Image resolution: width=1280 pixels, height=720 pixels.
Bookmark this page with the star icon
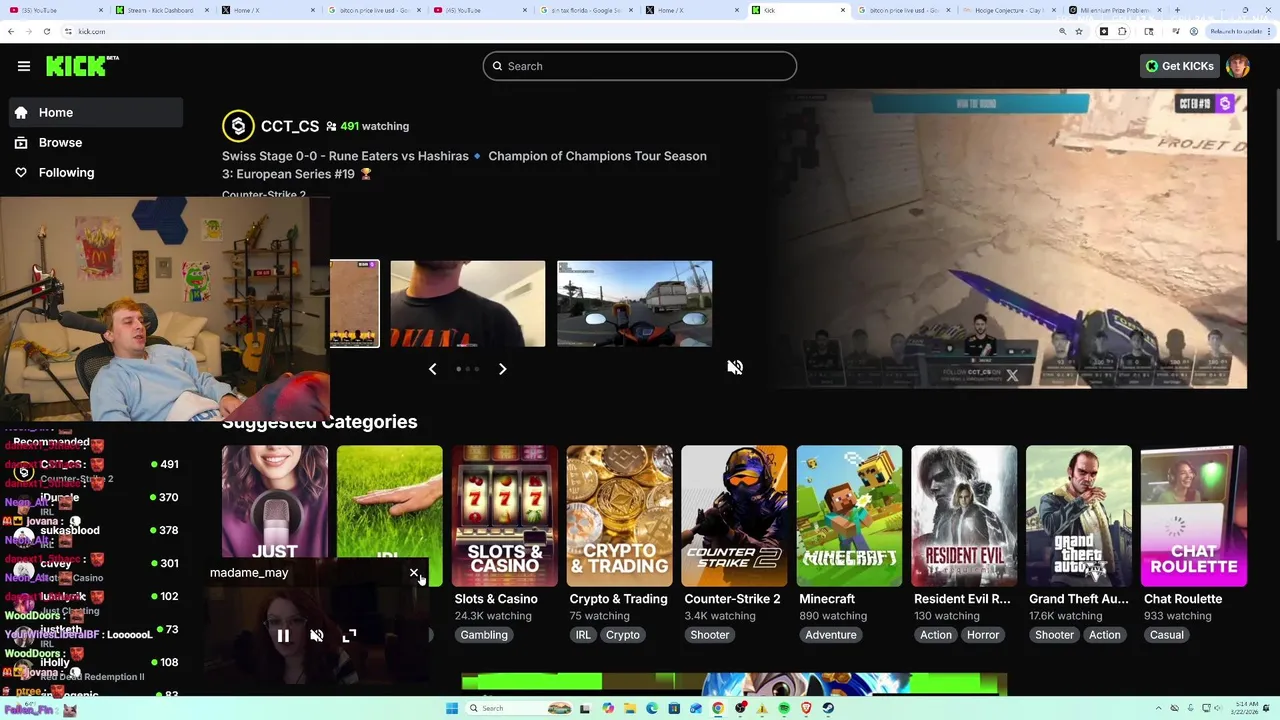point(1079,31)
